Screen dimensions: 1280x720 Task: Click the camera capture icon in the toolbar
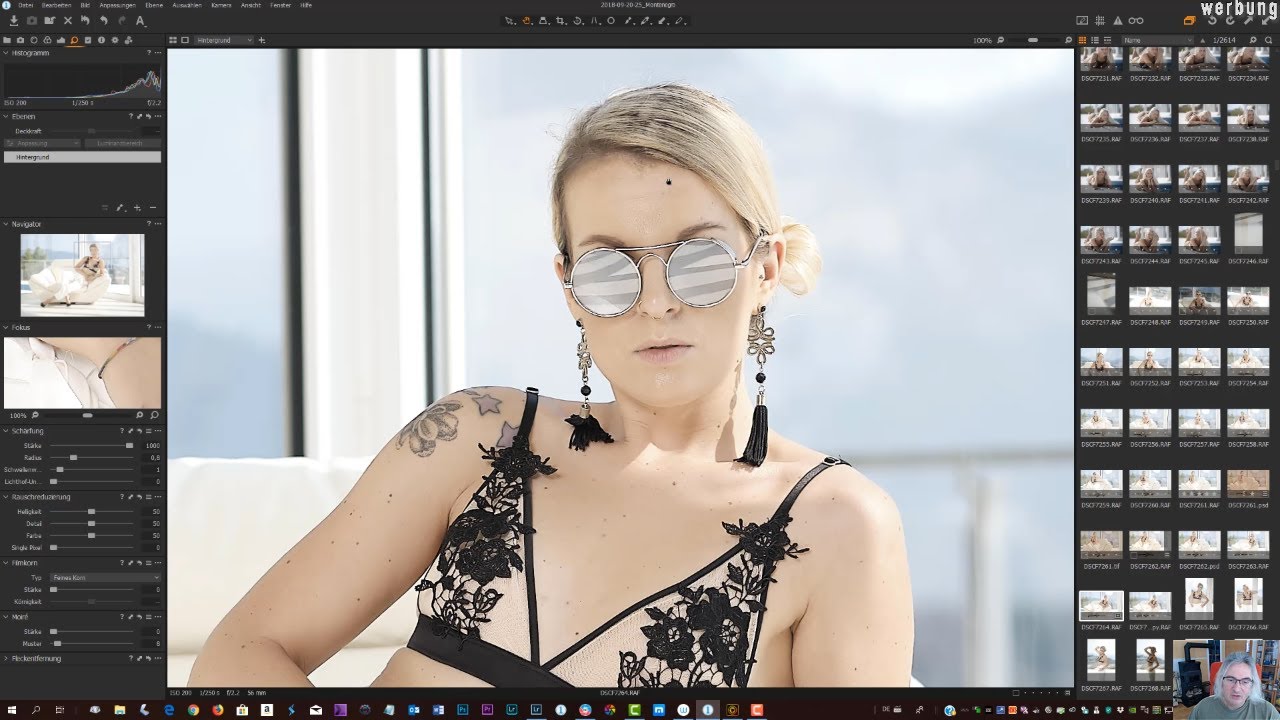pyautogui.click(x=32, y=20)
